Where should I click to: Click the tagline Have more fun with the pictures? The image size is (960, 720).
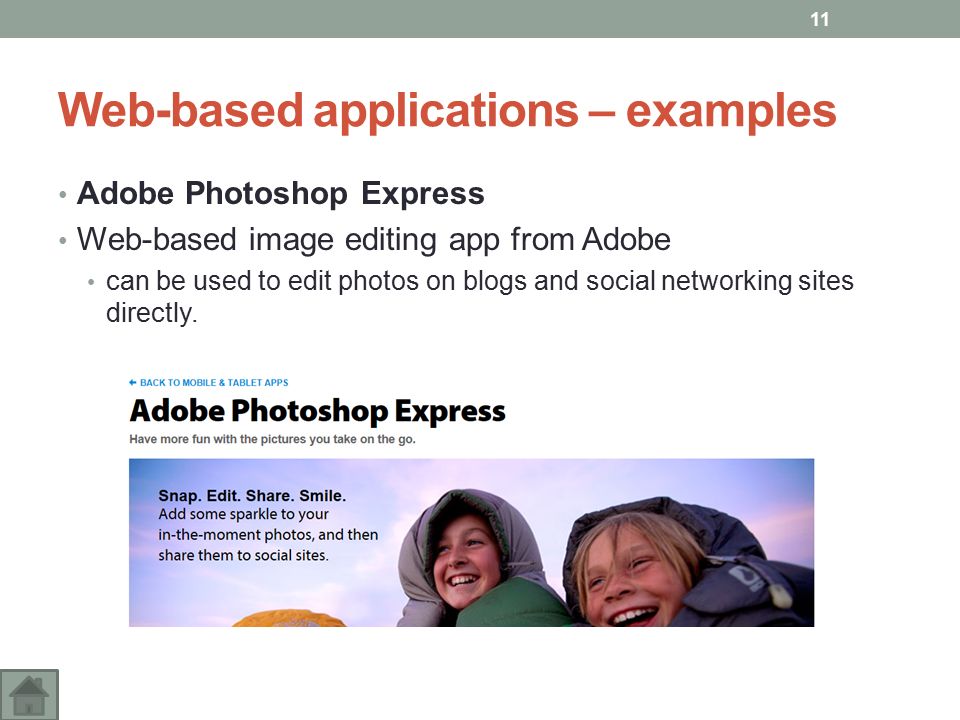pos(272,439)
